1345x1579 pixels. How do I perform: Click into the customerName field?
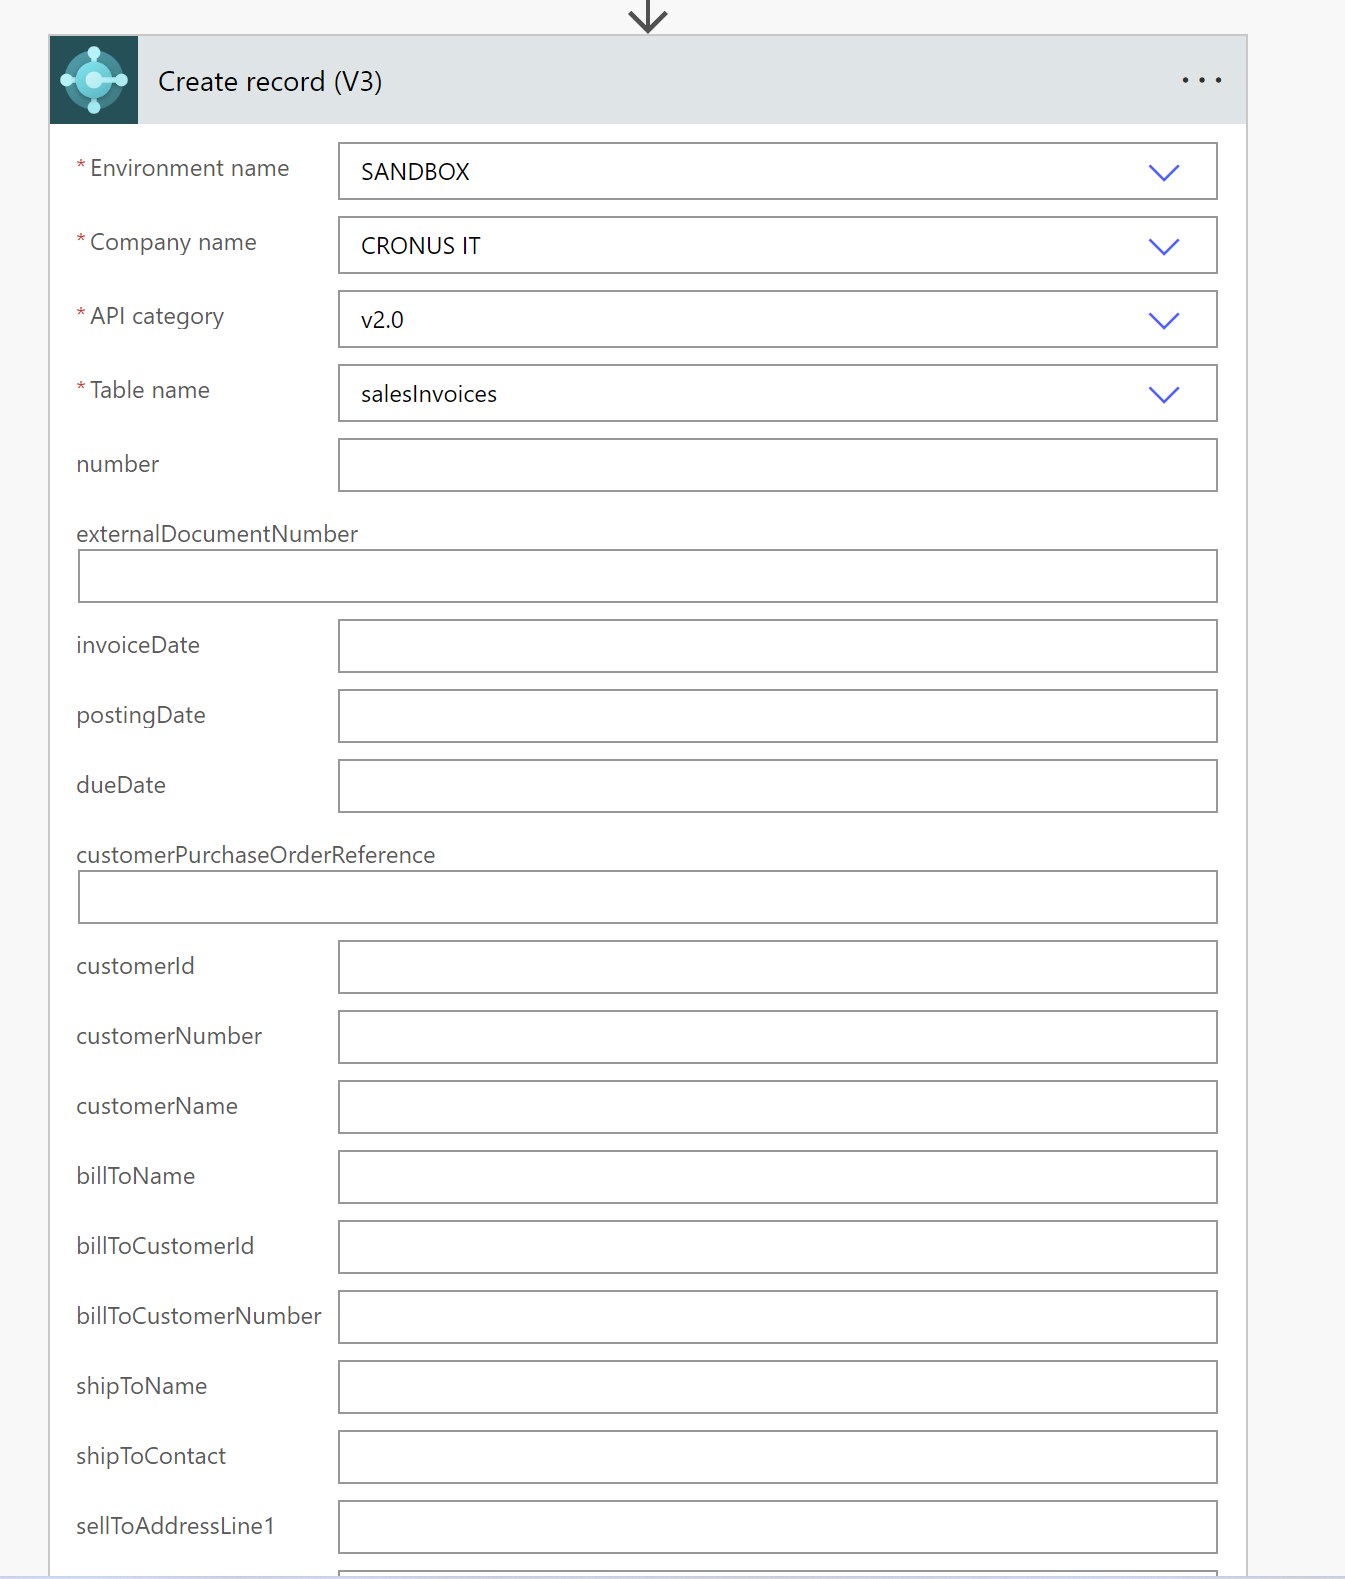(777, 1107)
